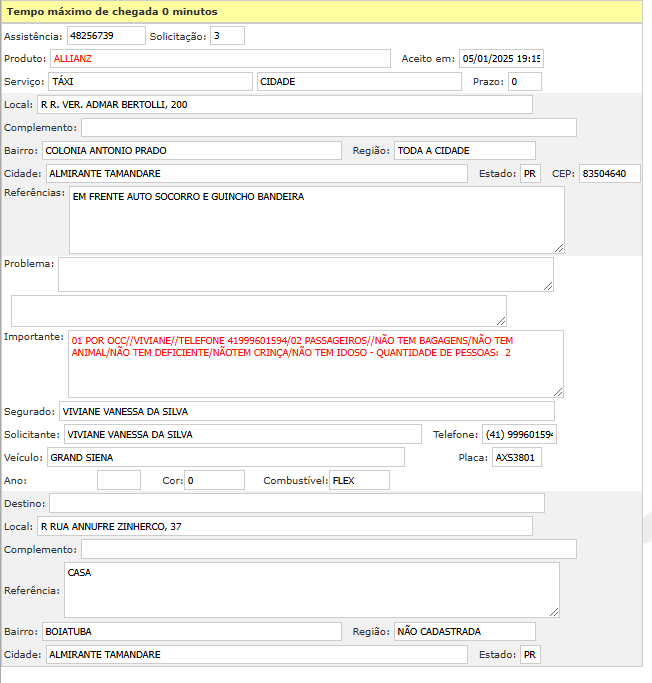This screenshot has height=683, width=652.
Task: Select the empty Ano field
Action: pos(118,480)
